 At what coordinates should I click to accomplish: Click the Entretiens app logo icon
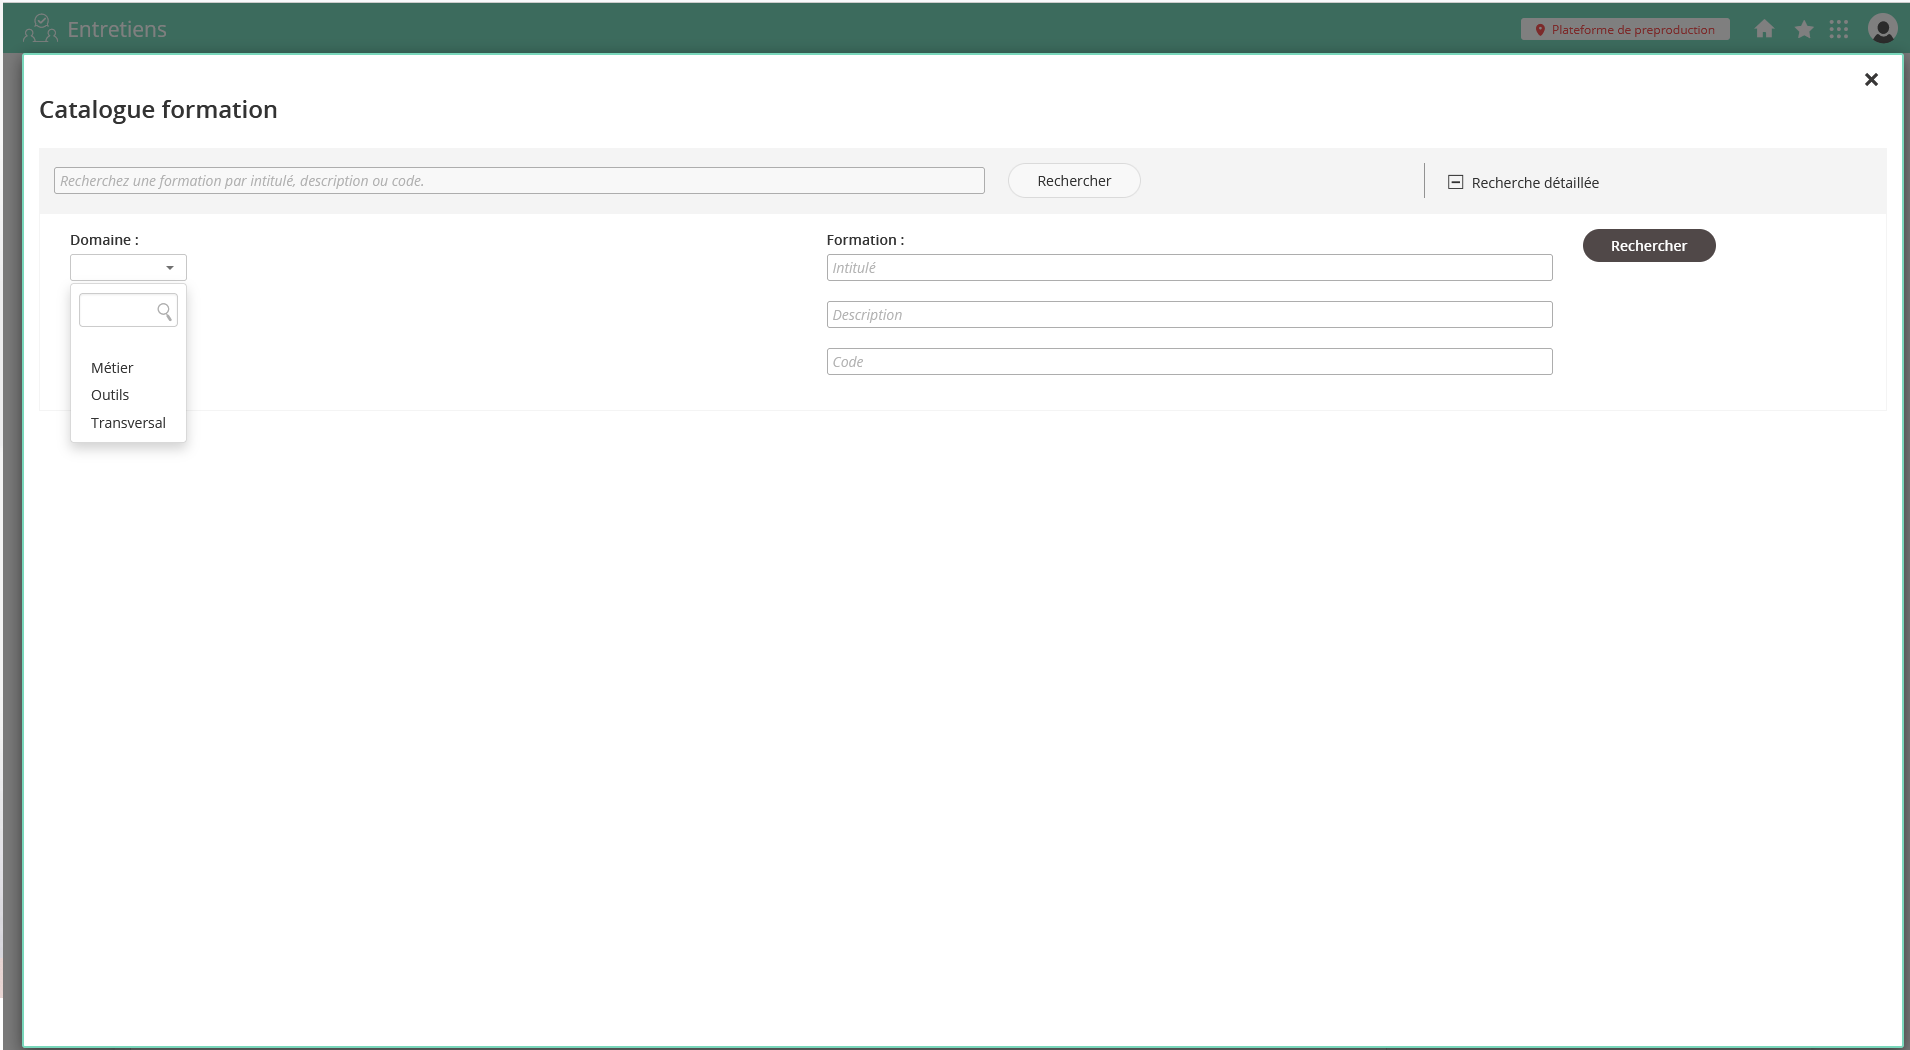(x=40, y=28)
